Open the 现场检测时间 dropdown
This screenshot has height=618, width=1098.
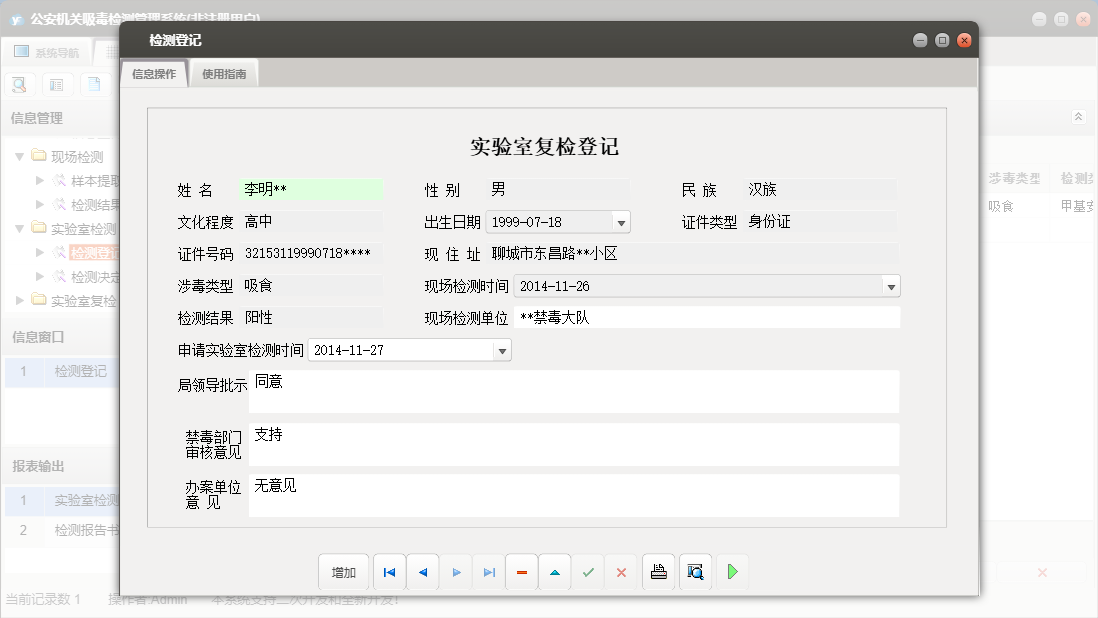pyautogui.click(x=890, y=285)
